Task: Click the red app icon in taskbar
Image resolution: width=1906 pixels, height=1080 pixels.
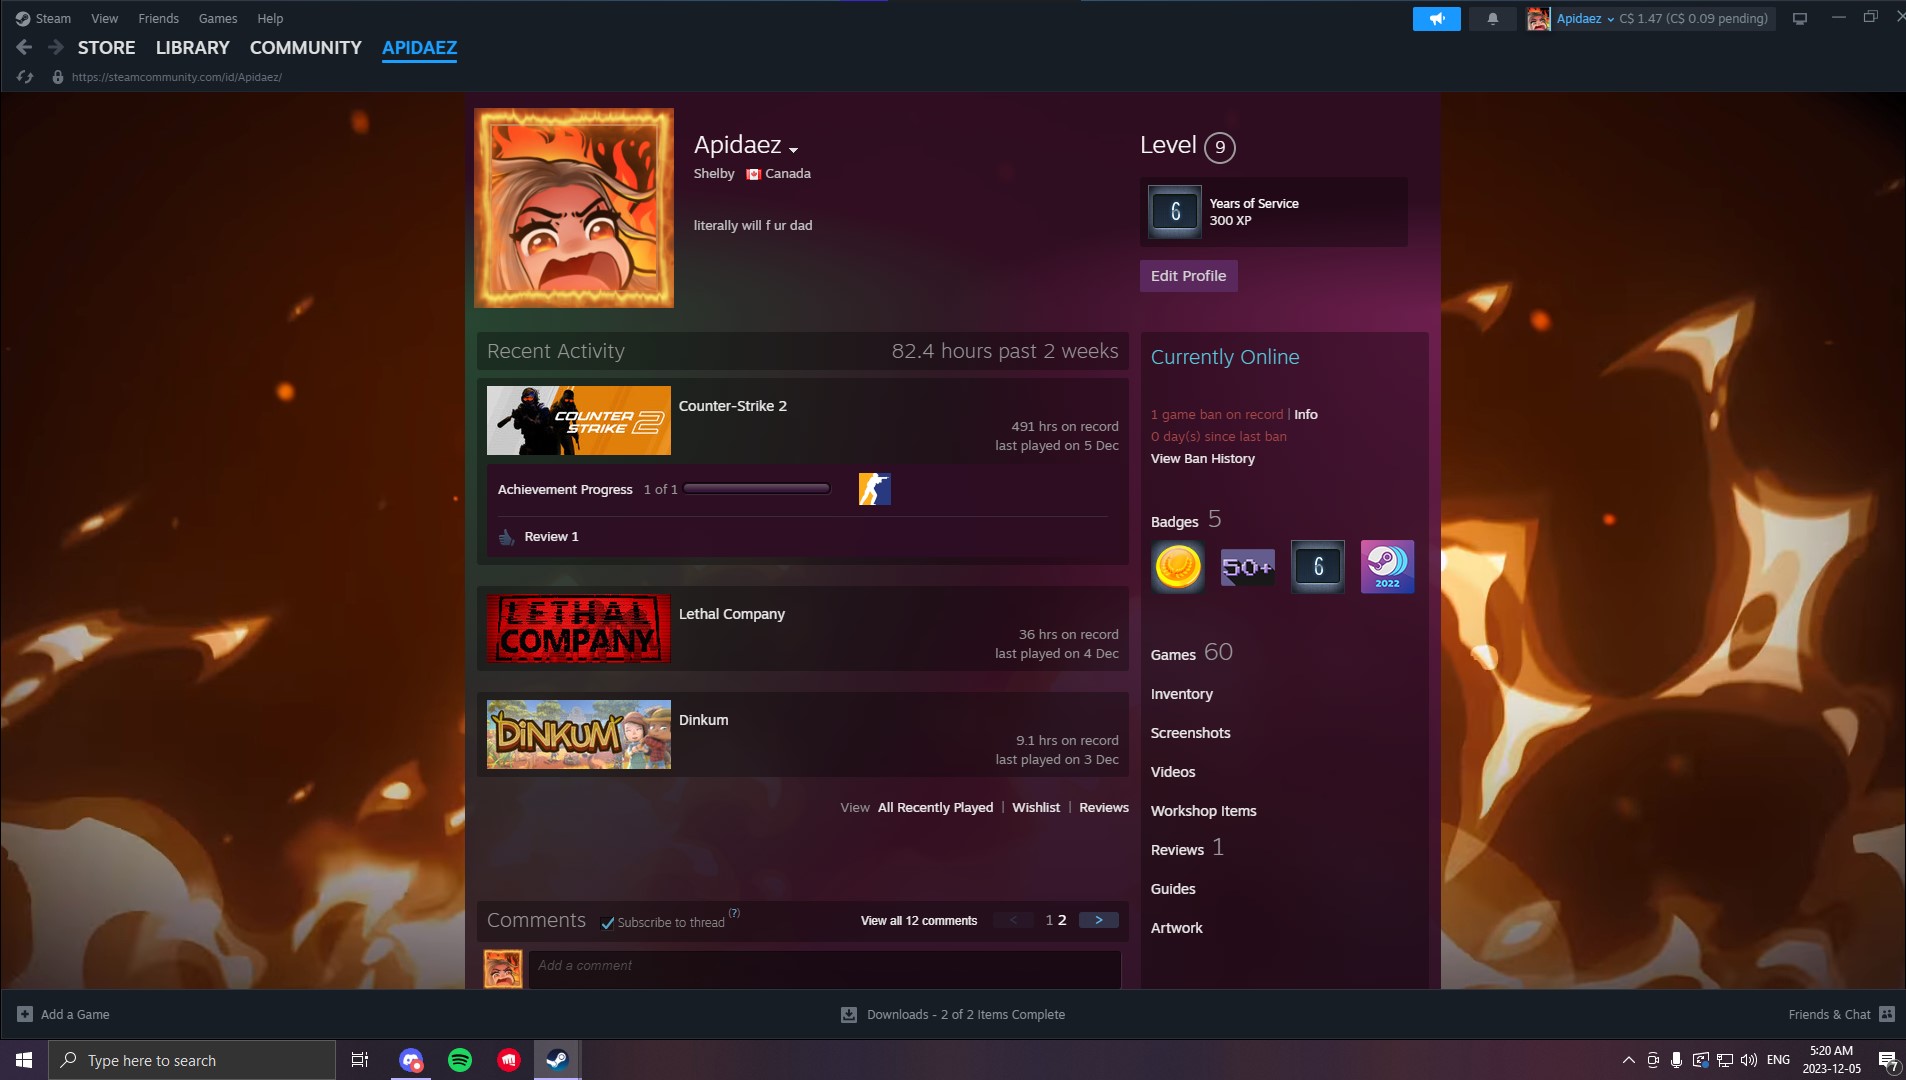Action: tap(509, 1060)
